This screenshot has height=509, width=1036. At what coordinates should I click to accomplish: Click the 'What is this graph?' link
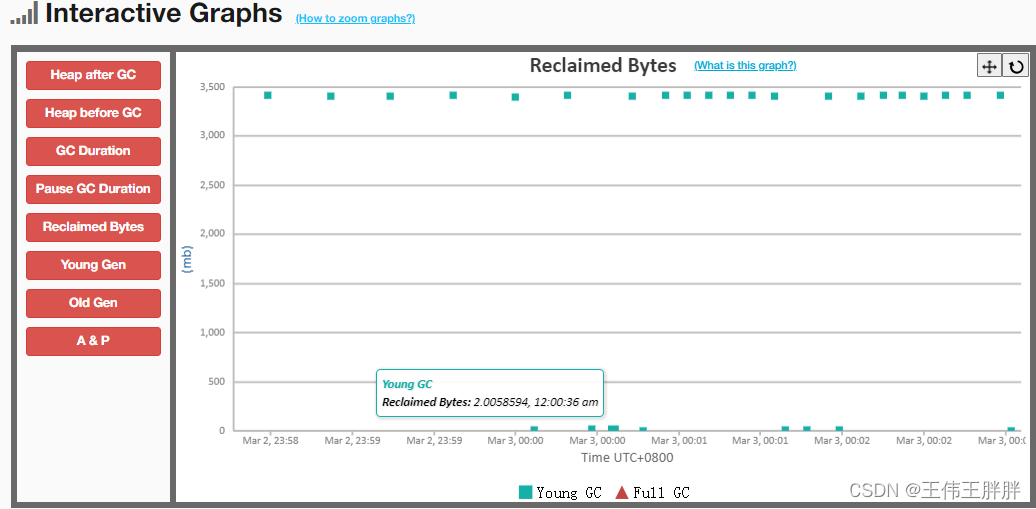pos(745,65)
